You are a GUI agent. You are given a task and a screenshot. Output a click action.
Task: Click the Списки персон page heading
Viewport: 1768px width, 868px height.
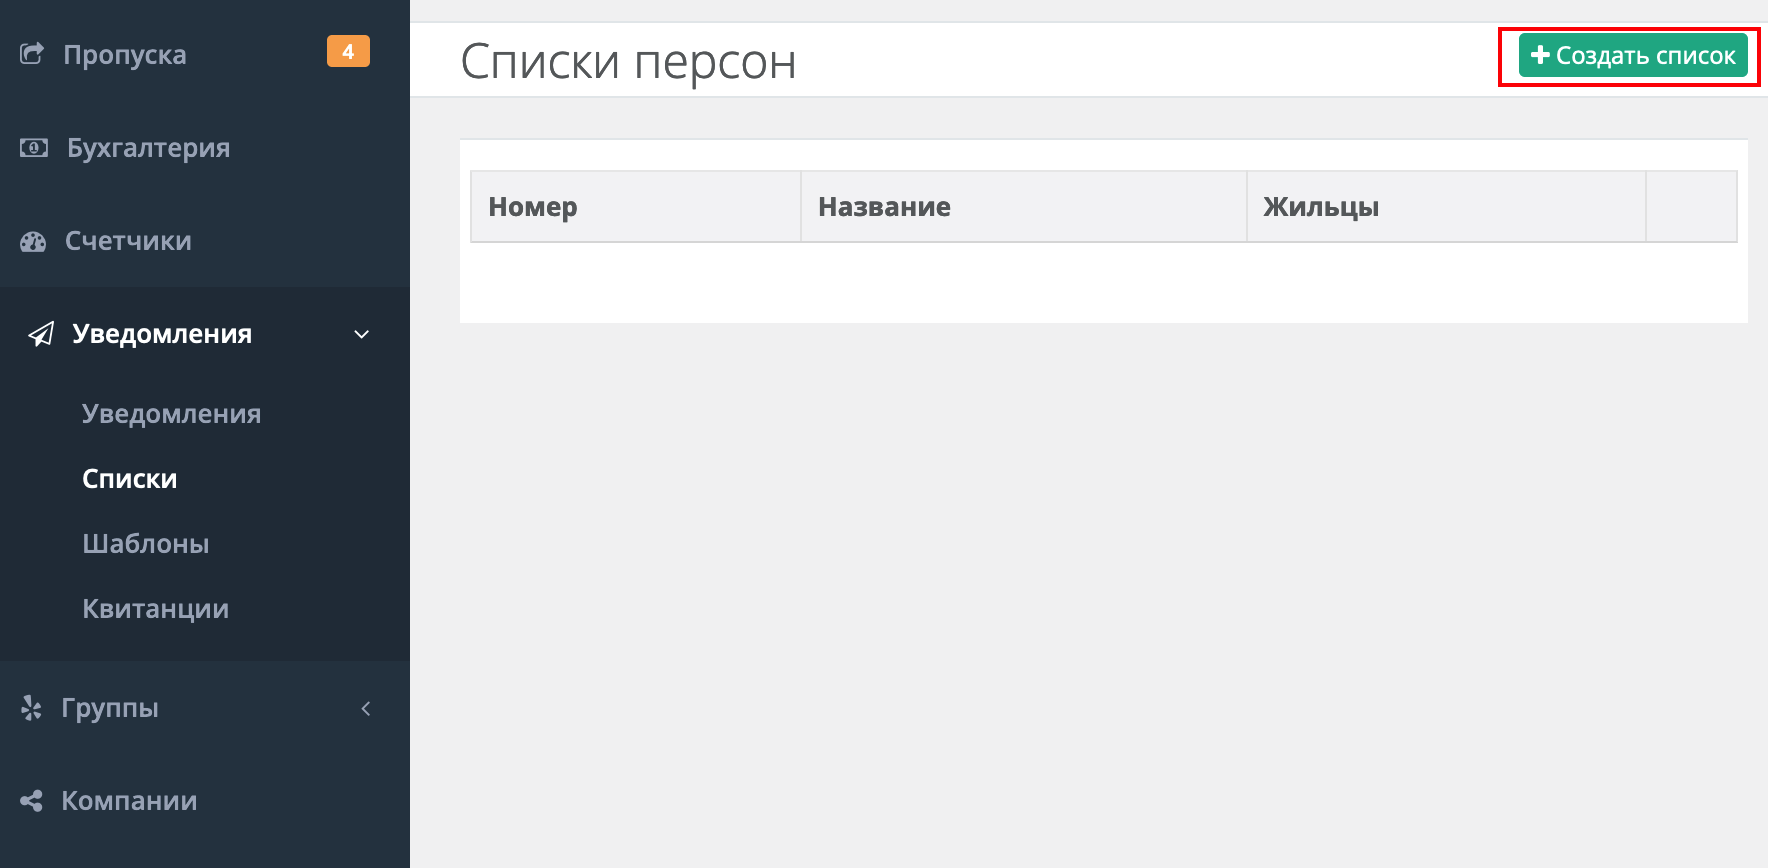point(628,62)
